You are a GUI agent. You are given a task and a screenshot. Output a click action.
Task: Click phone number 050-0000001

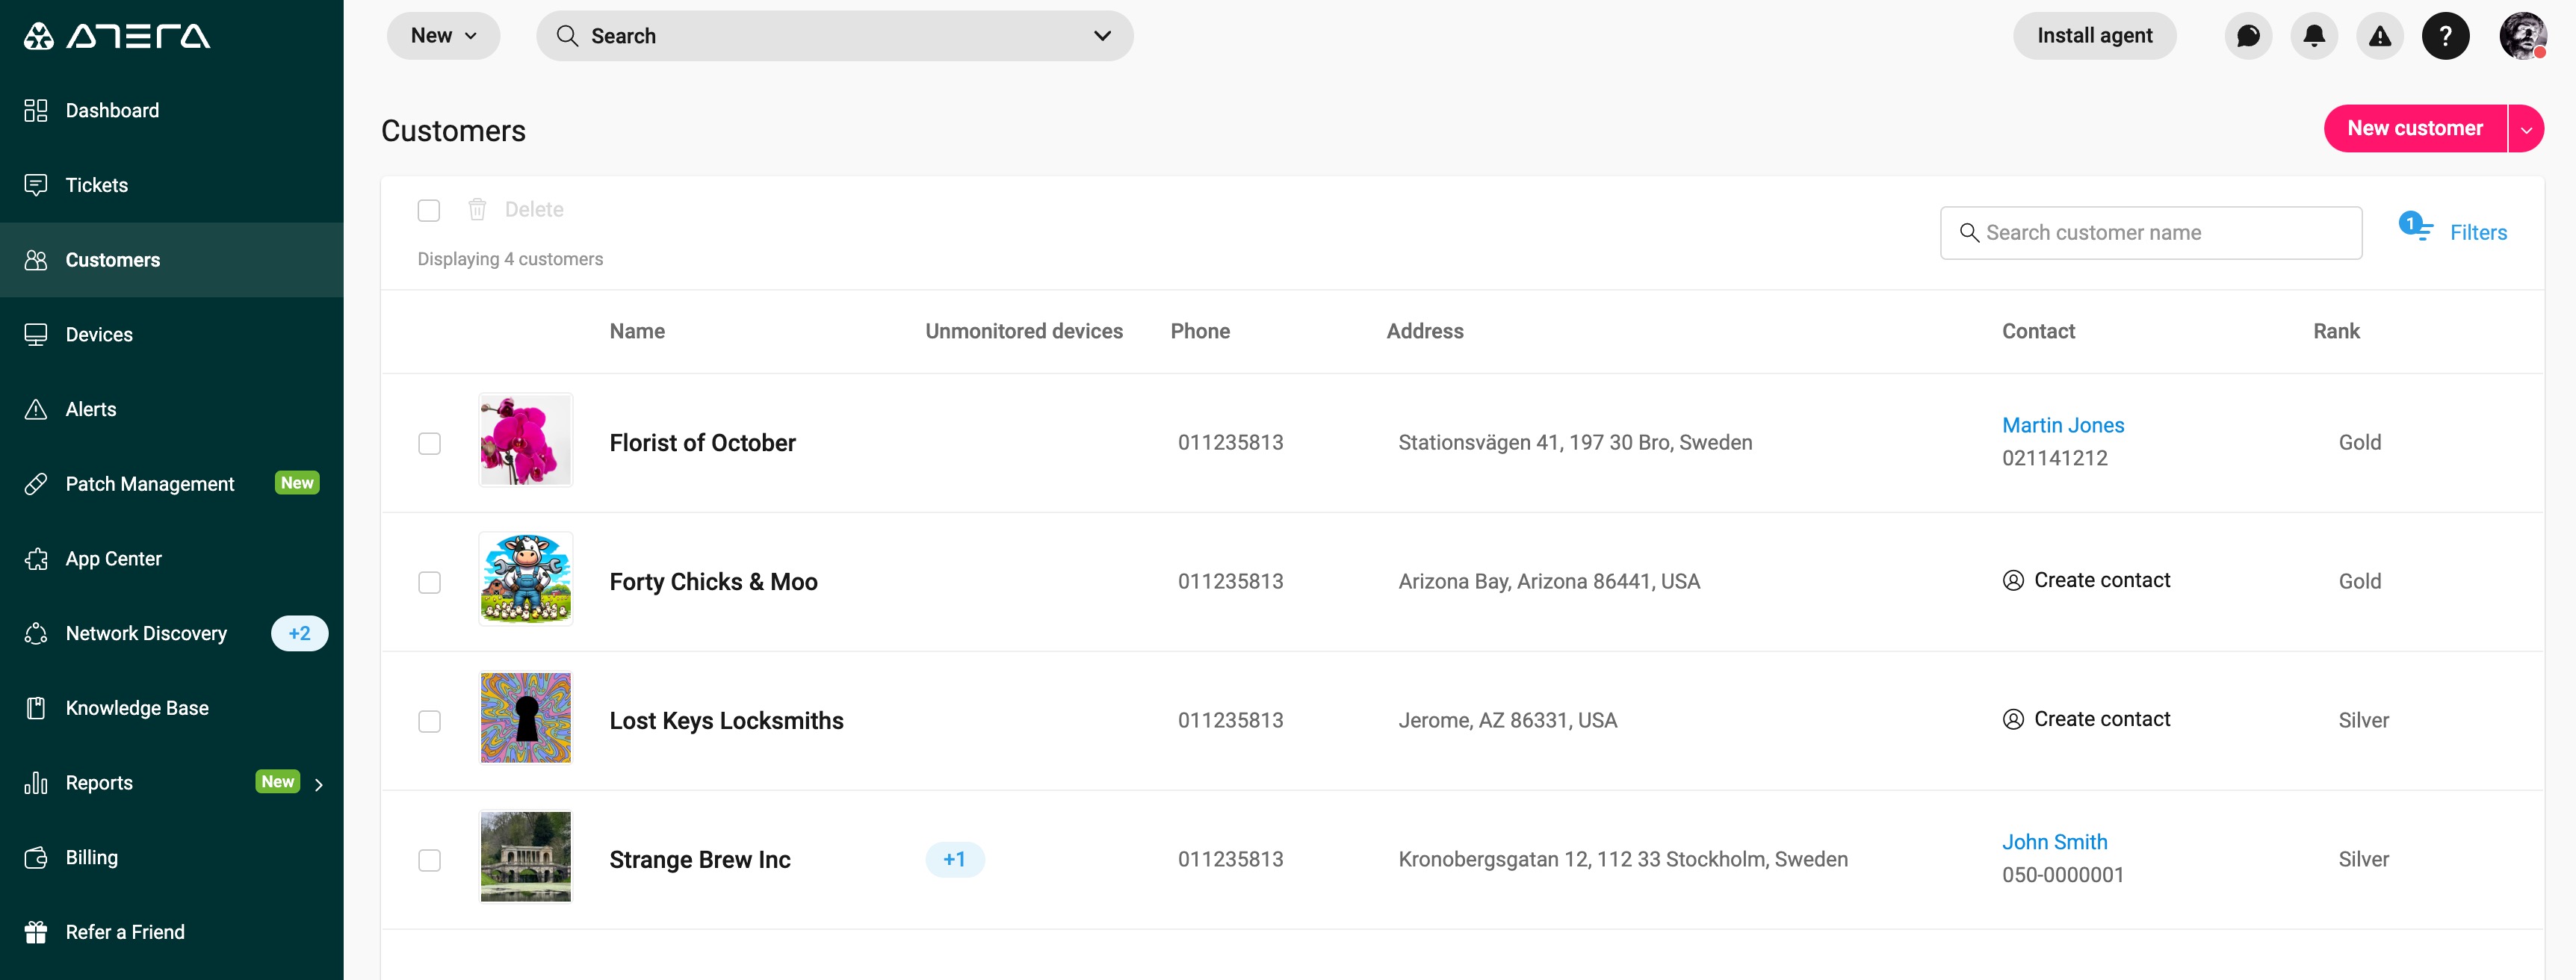click(2063, 875)
